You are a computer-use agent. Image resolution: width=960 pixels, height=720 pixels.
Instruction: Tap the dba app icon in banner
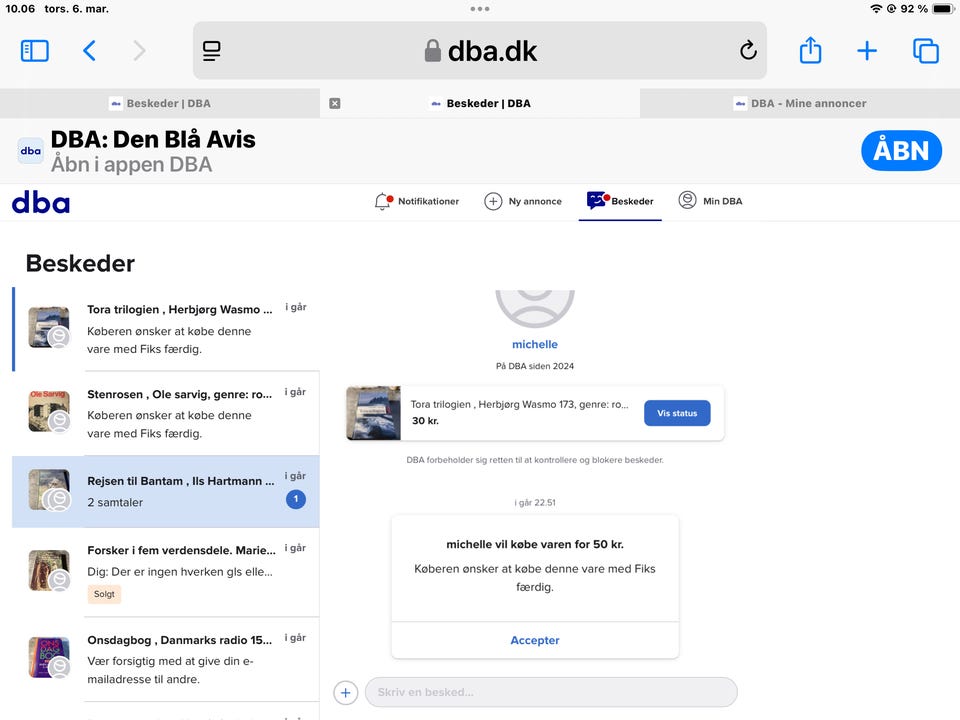tap(31, 151)
